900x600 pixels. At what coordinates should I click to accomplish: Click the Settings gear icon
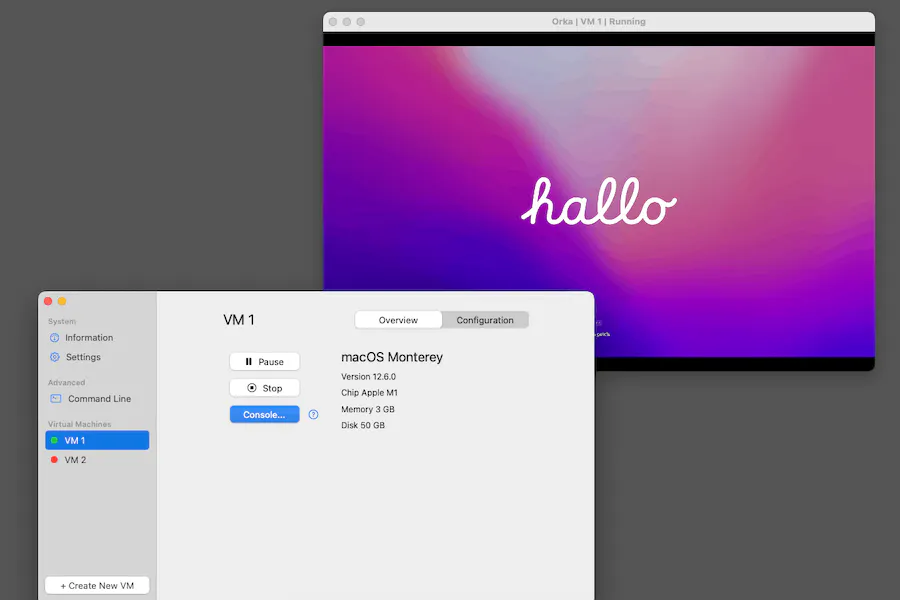55,357
